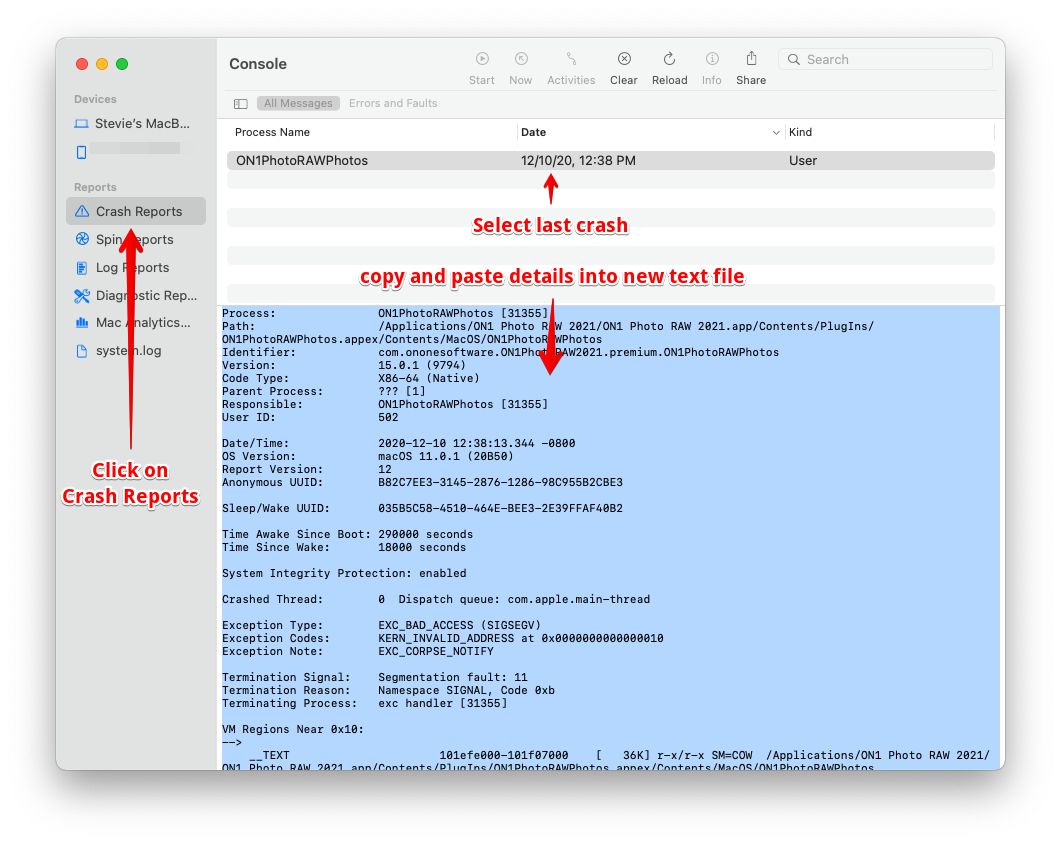Expand the Date column sort chevron

pos(776,133)
